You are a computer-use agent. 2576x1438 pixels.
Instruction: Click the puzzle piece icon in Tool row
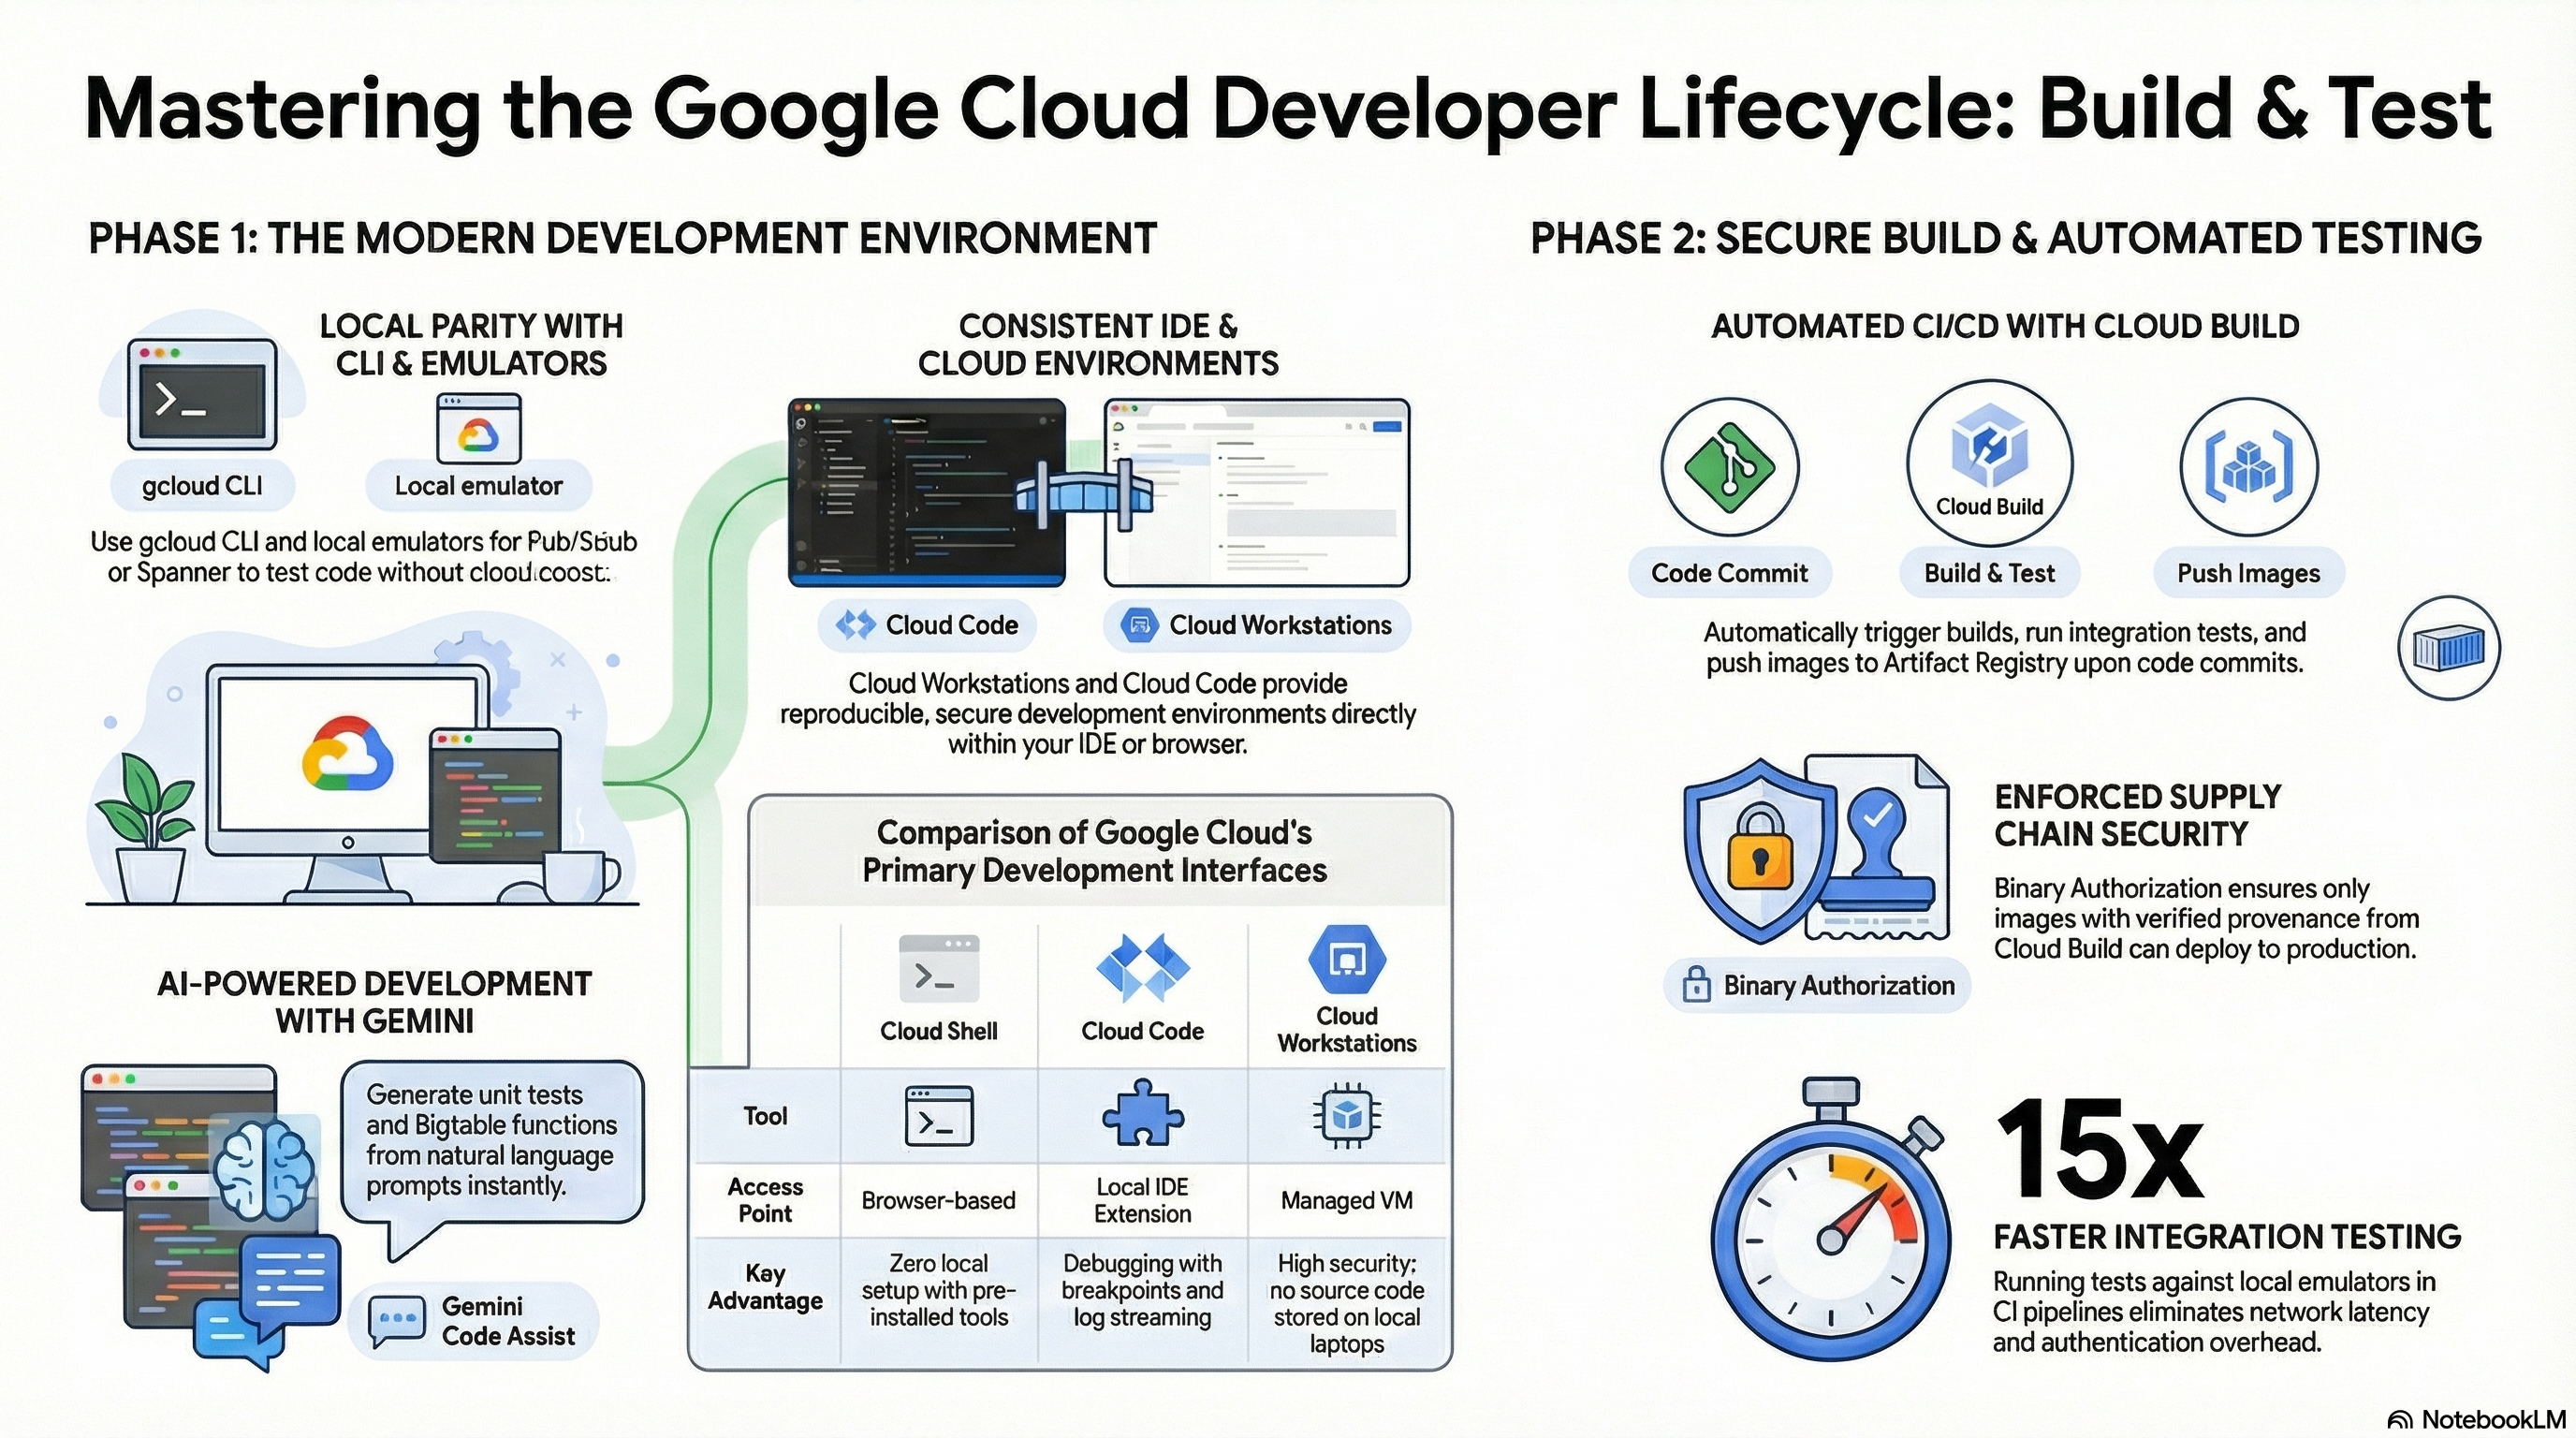pos(1143,1113)
